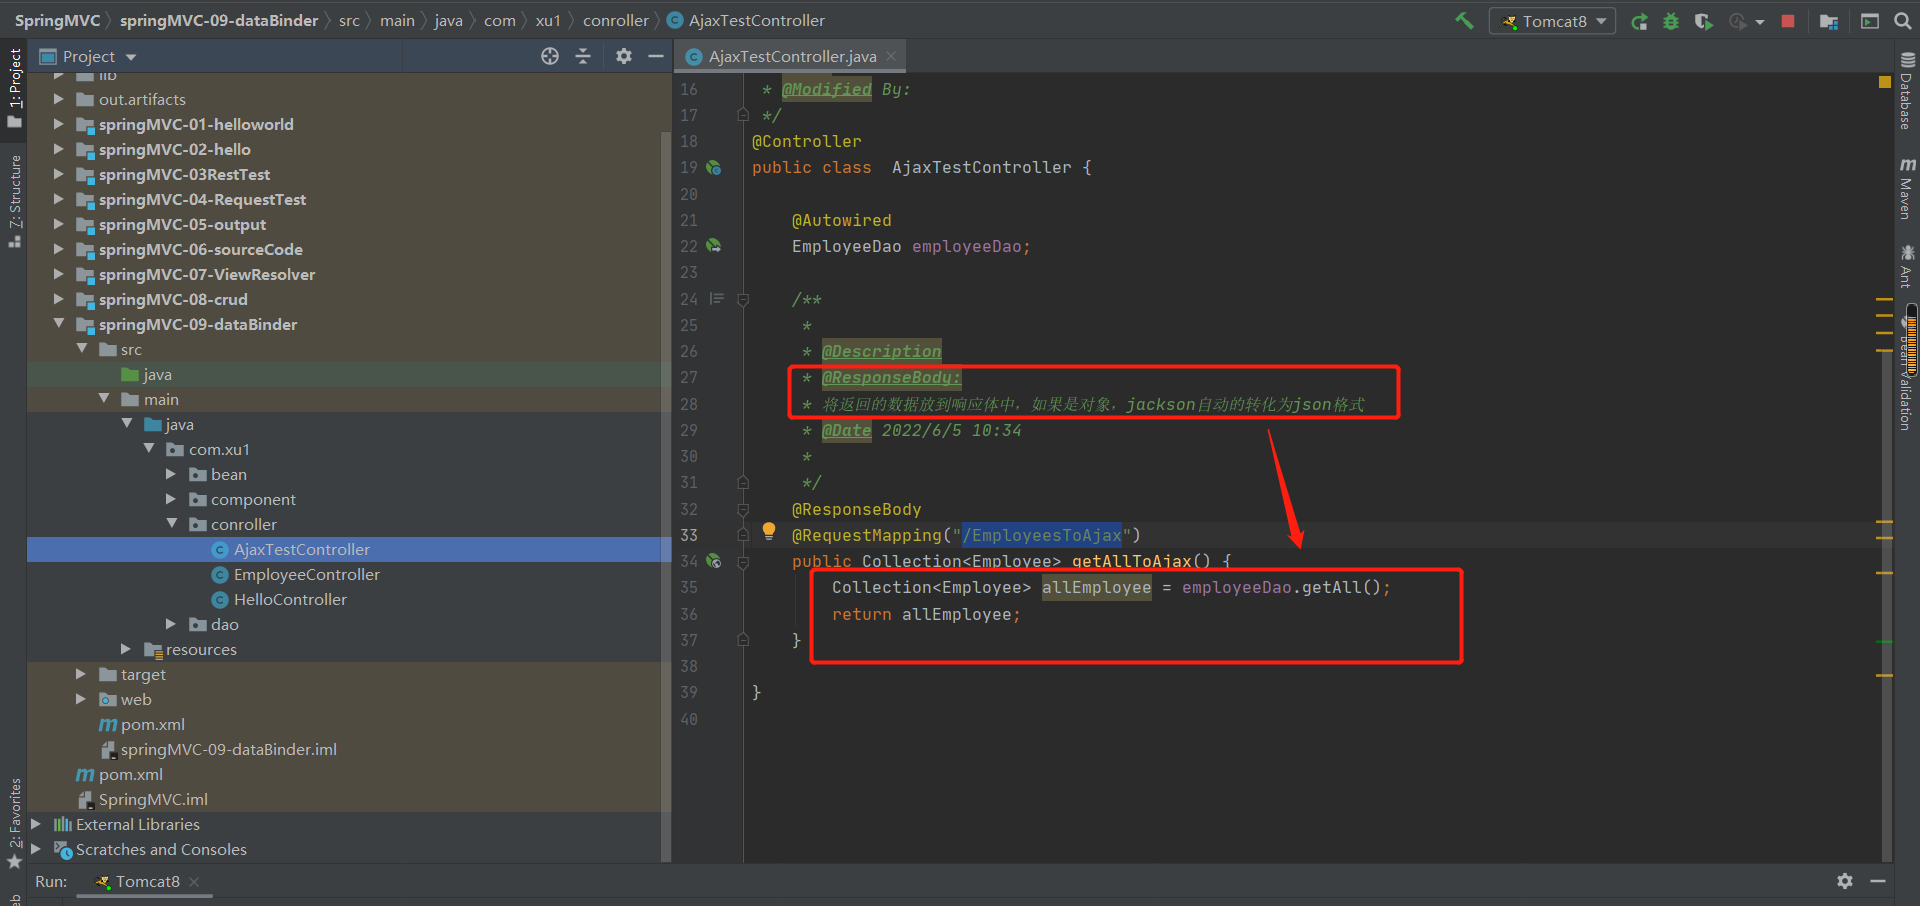Click the Rerun Tomcat8 icon
This screenshot has width=1920, height=906.
pos(1639,21)
